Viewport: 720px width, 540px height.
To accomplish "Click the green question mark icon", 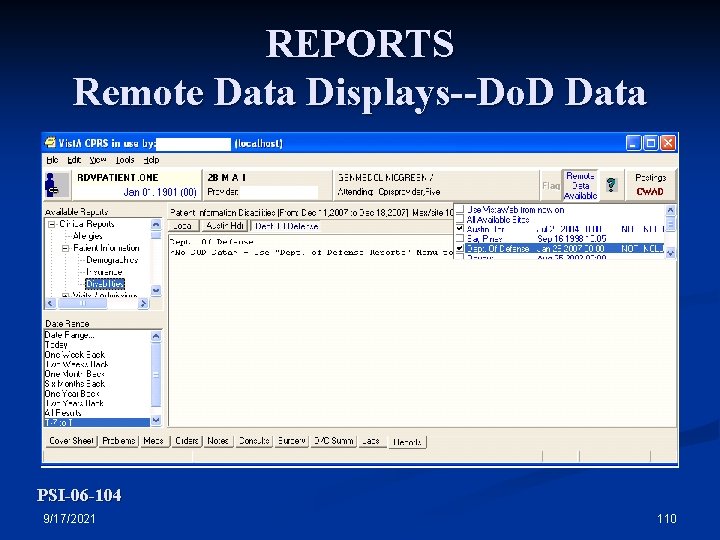I will tap(611, 185).
